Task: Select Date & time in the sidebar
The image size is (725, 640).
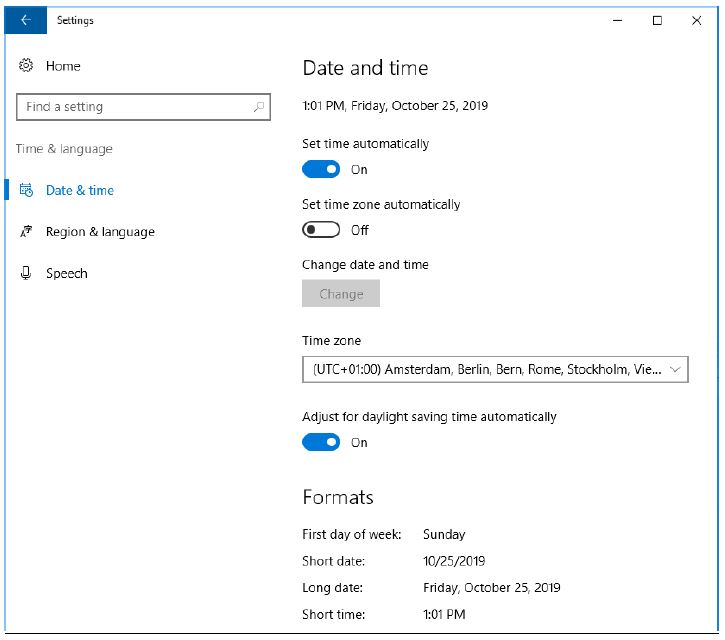Action: click(80, 190)
